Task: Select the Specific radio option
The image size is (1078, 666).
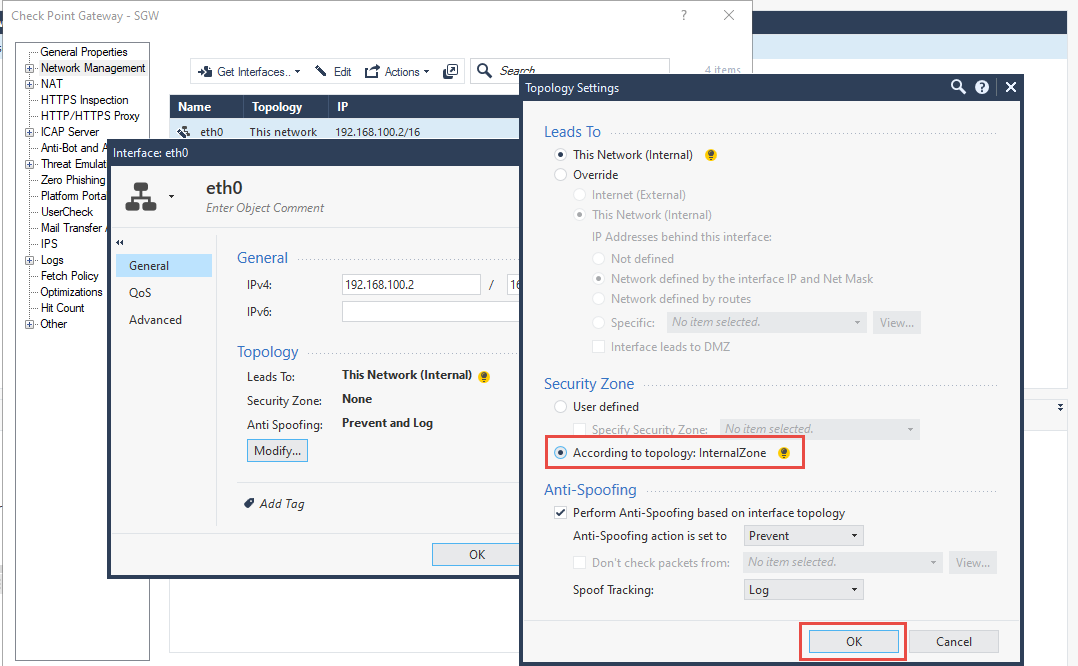Action: tap(599, 322)
